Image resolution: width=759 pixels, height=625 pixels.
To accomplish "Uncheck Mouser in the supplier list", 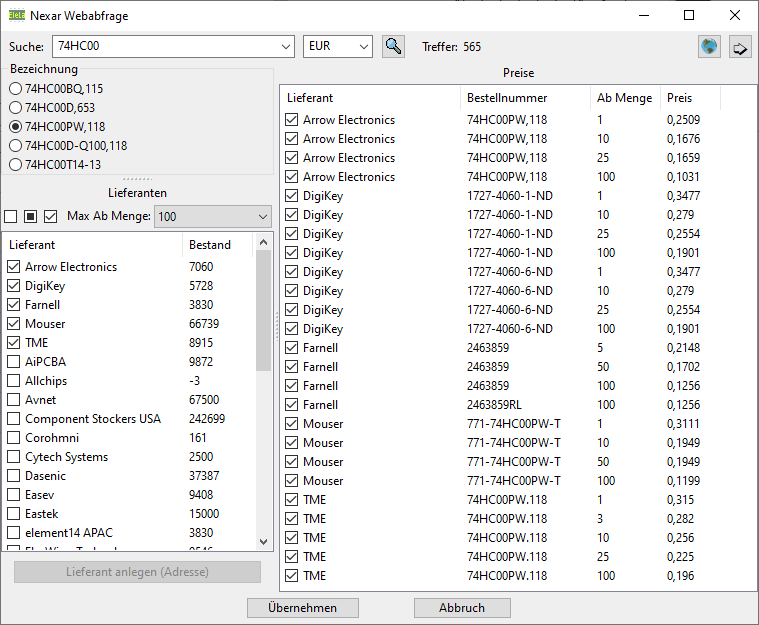I will (x=14, y=324).
